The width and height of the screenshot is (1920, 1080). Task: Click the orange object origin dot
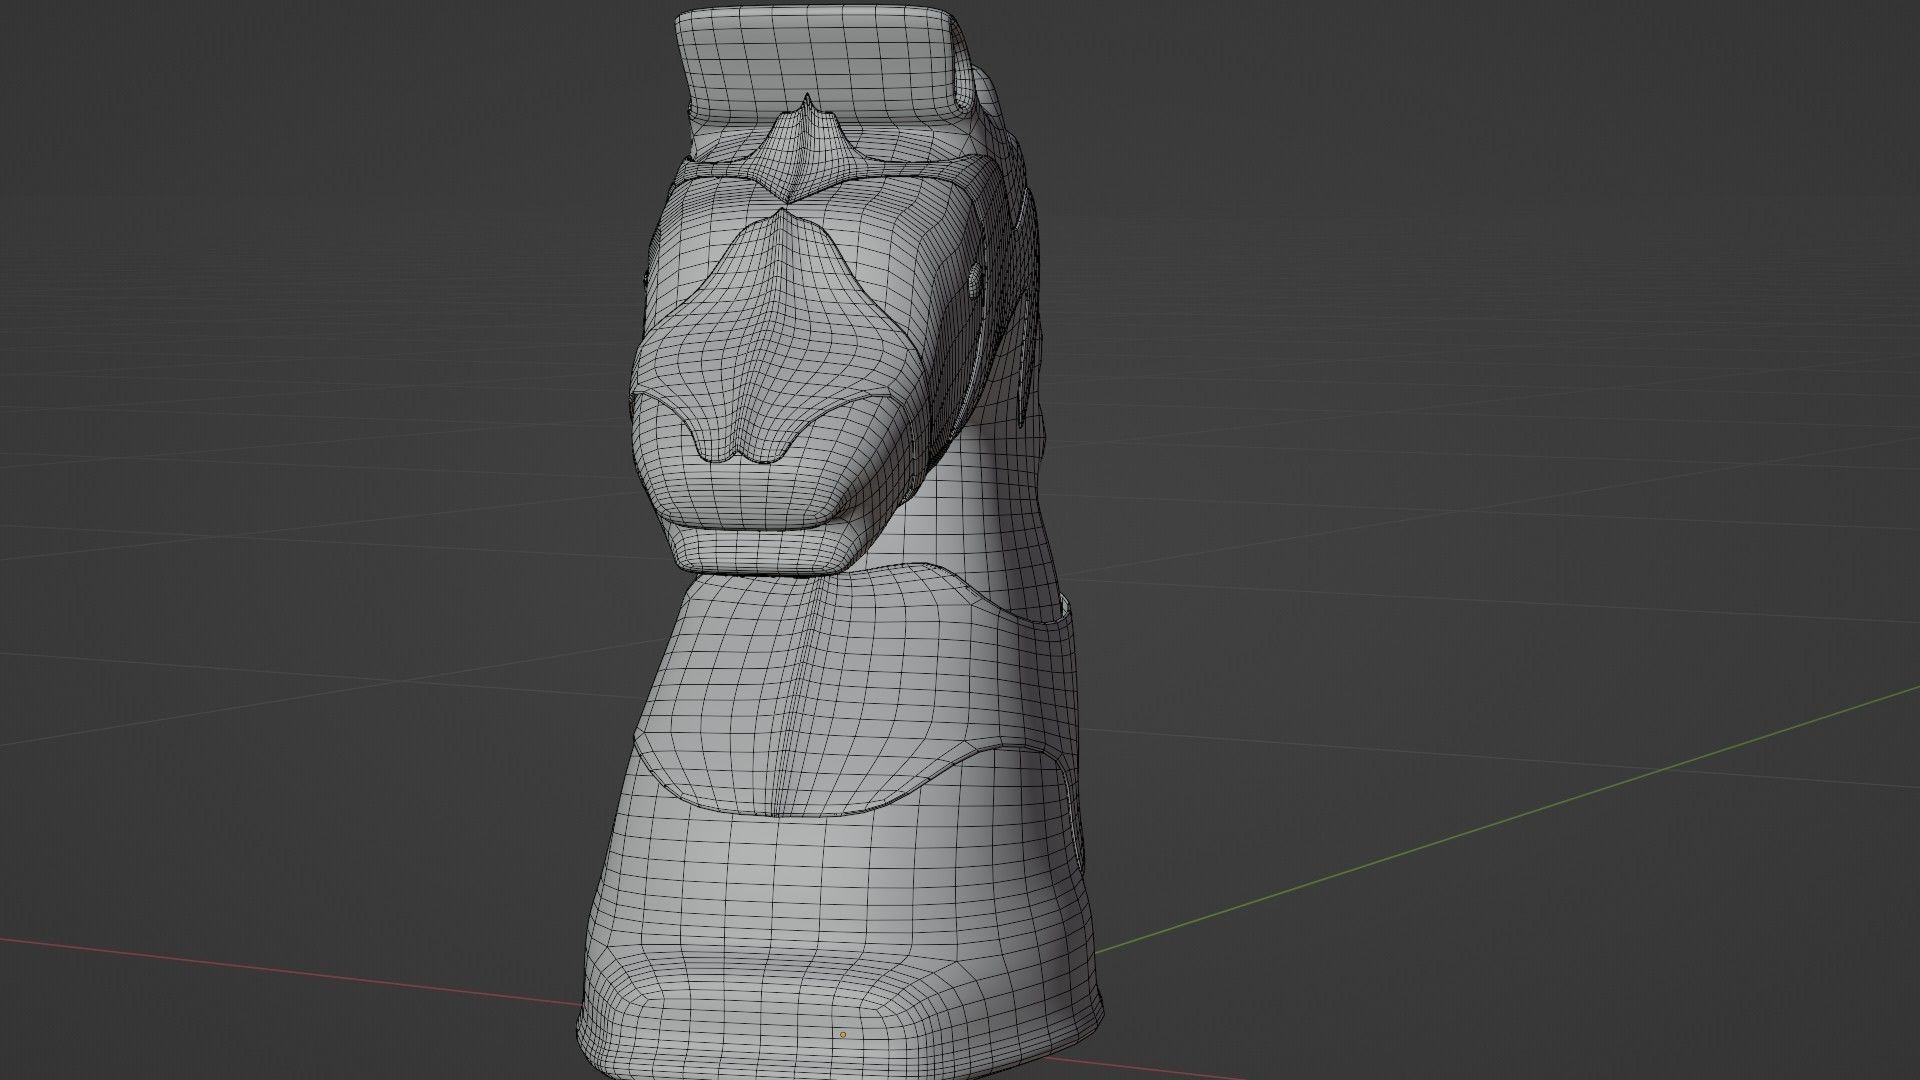843,1035
